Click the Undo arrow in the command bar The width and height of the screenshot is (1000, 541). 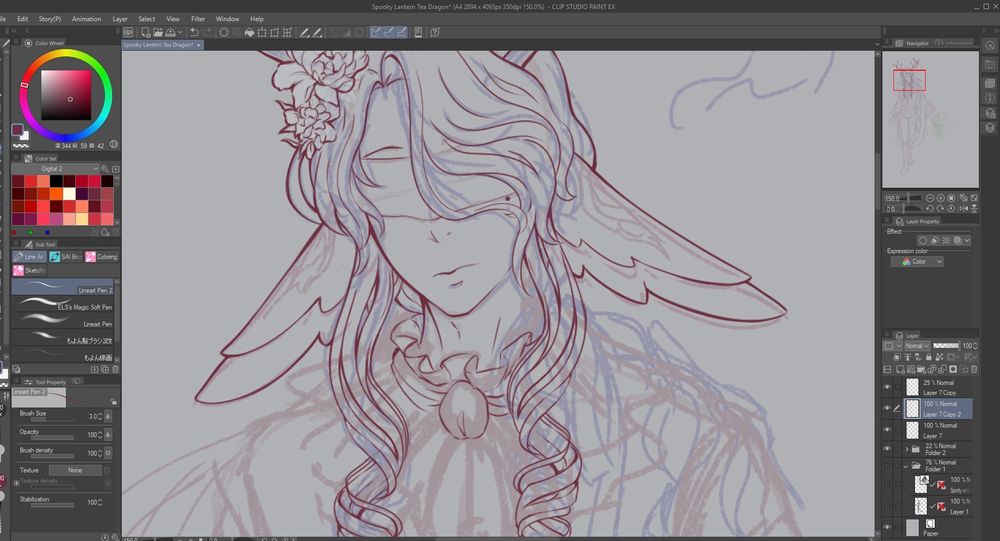coord(193,32)
